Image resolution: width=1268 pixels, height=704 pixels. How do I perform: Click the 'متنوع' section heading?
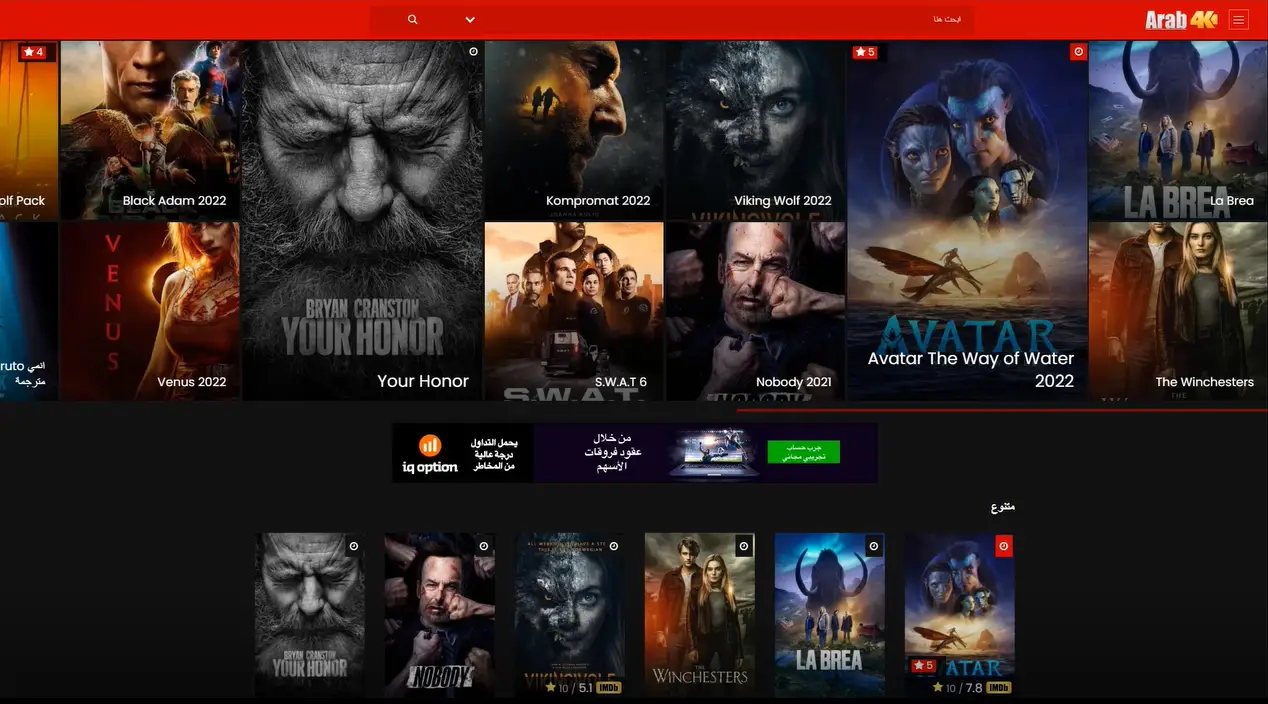click(1003, 507)
